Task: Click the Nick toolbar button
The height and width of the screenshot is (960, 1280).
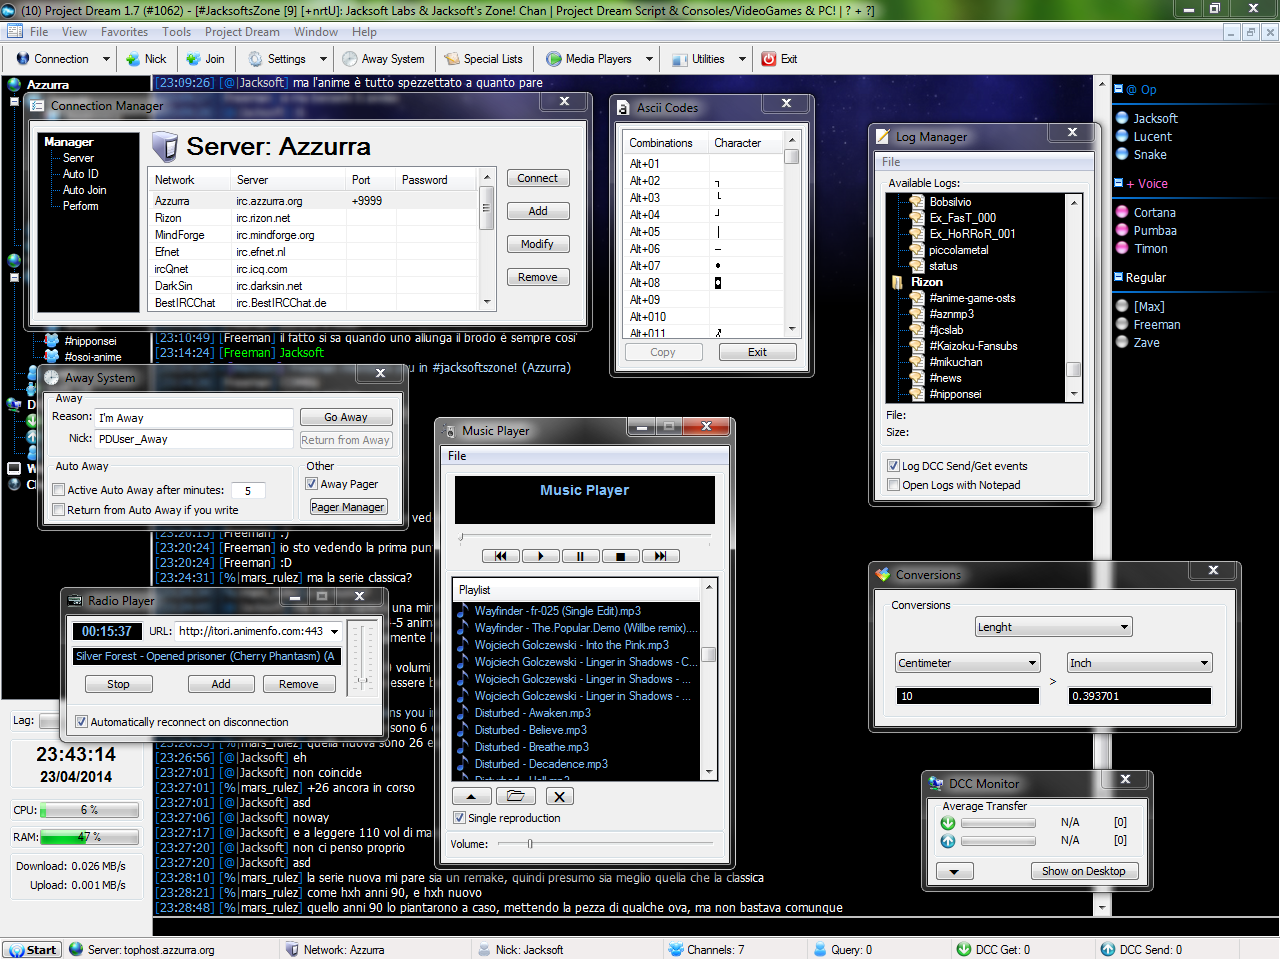Action: pos(146,59)
